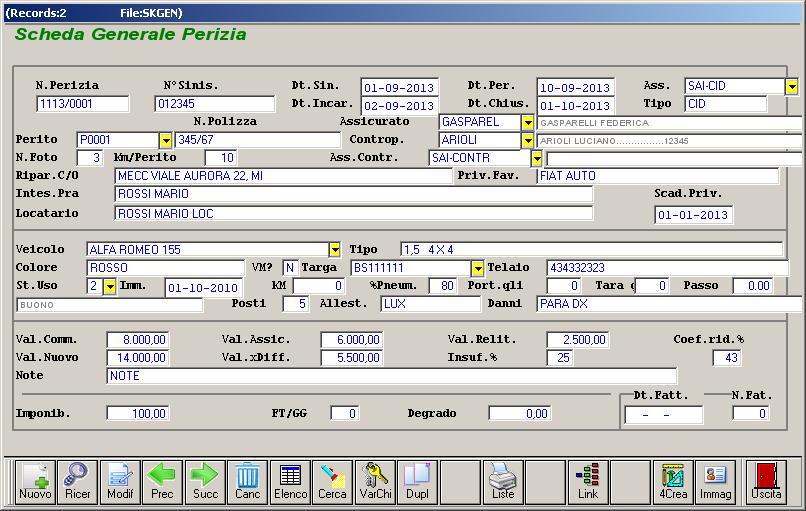Click the Dt.Per. date 10-09-2013
The height and width of the screenshot is (511, 806).
(575, 88)
